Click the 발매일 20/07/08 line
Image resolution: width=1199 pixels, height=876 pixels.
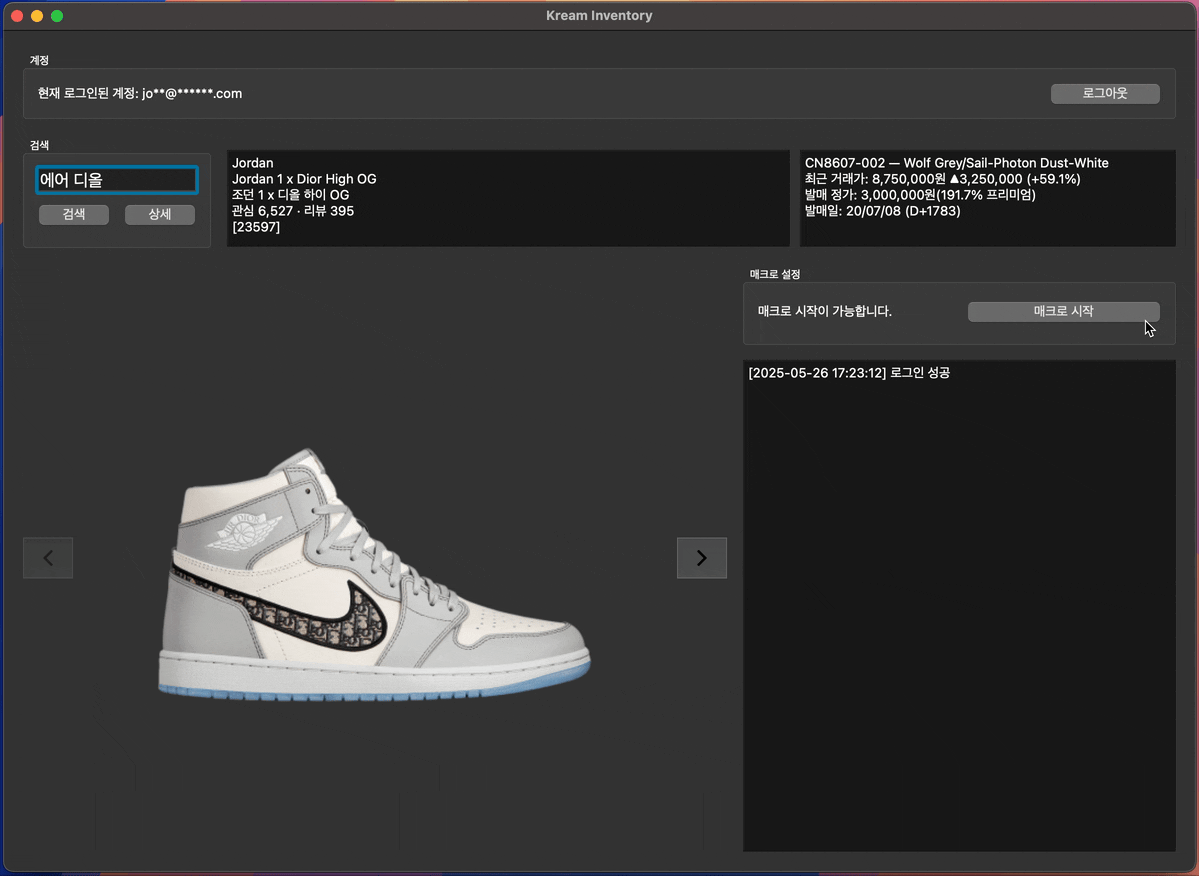tap(882, 211)
